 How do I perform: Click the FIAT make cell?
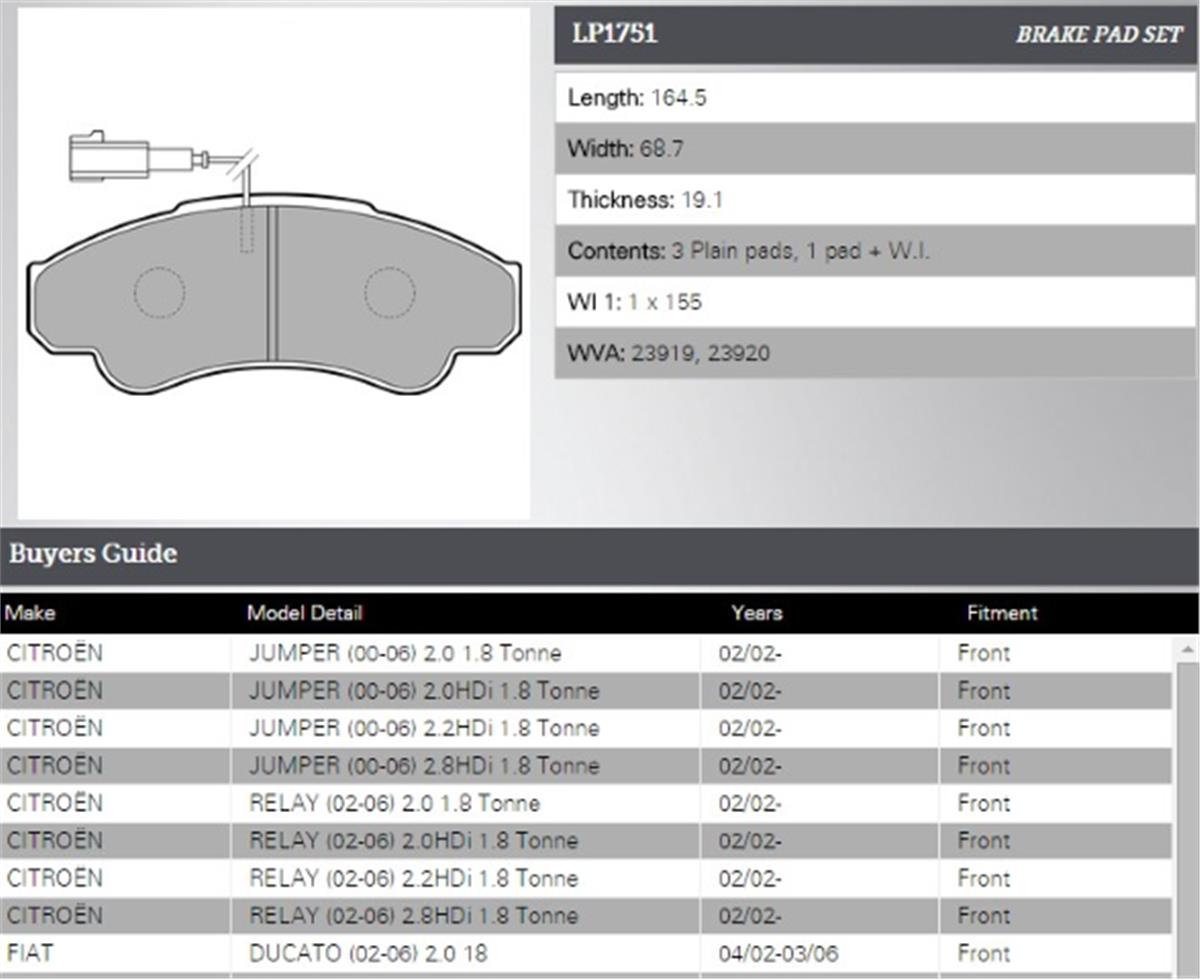pyautogui.click(x=115, y=954)
